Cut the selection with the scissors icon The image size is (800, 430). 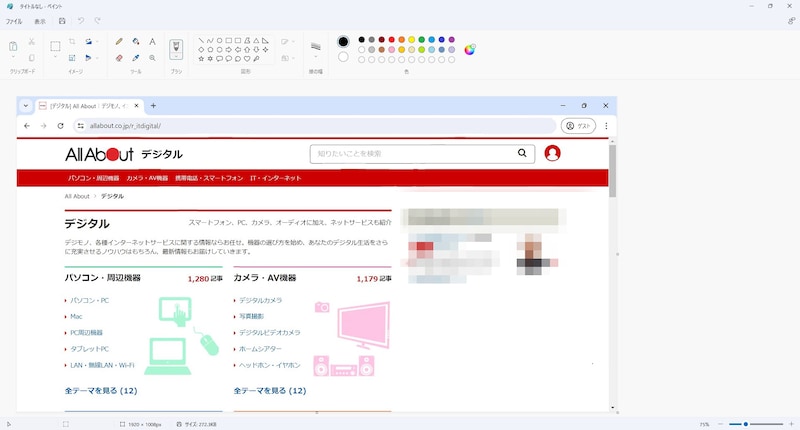(32, 41)
